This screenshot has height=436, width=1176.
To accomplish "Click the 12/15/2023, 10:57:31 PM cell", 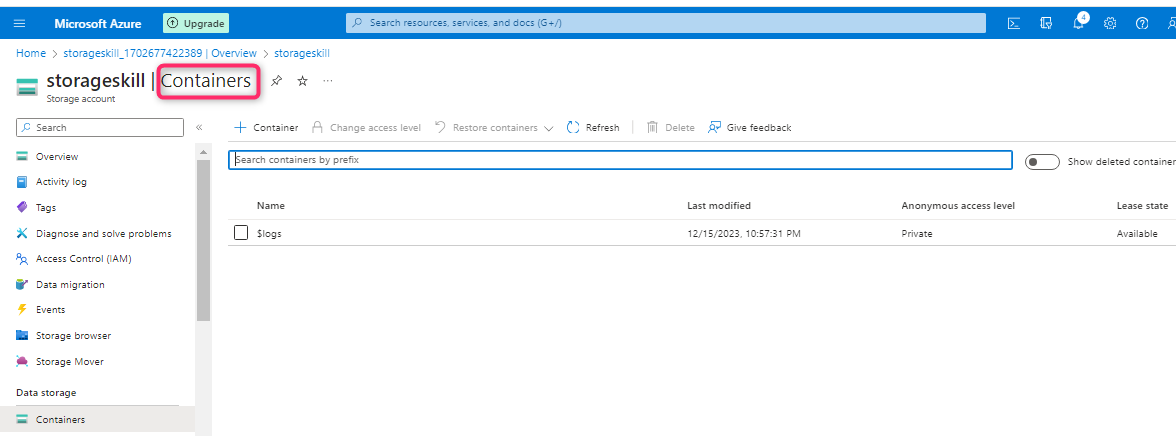I will [x=744, y=233].
